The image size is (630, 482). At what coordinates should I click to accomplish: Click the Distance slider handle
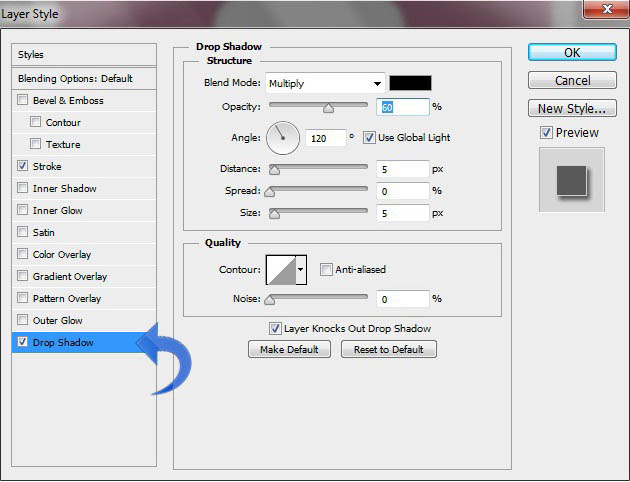pyautogui.click(x=274, y=170)
